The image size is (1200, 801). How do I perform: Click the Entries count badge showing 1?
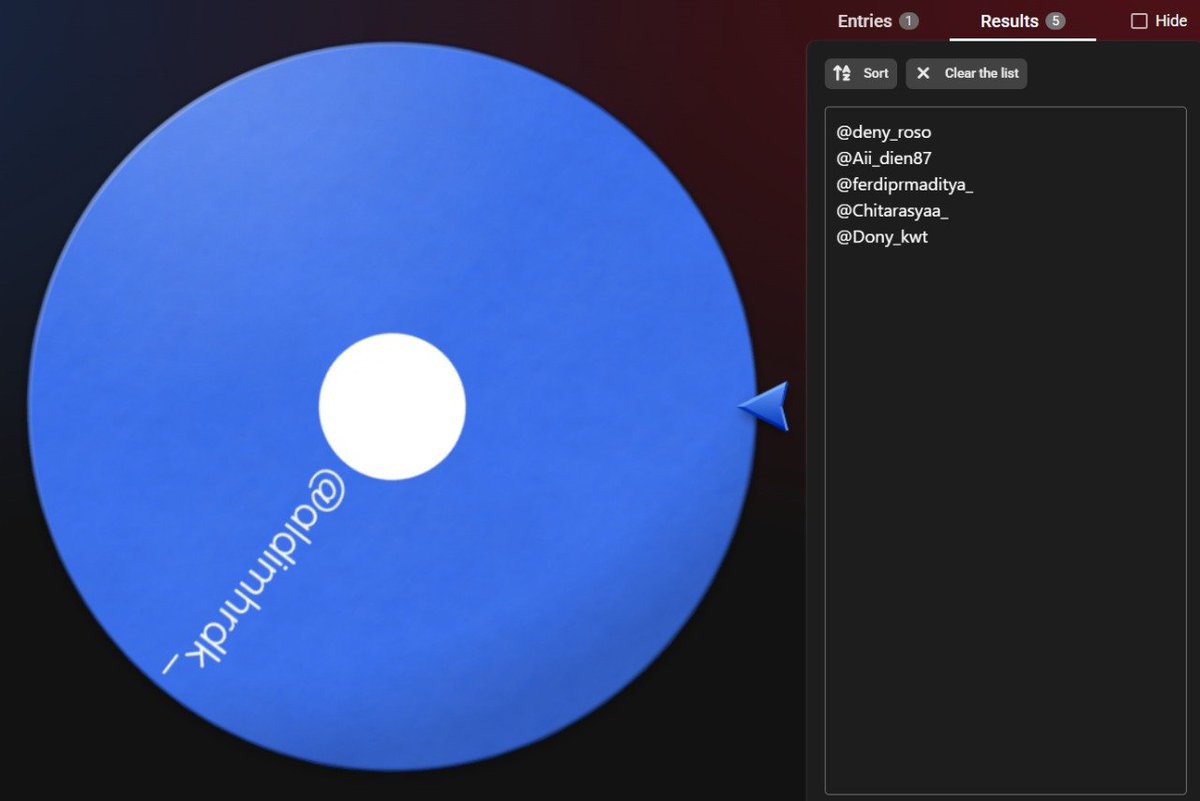click(x=908, y=21)
